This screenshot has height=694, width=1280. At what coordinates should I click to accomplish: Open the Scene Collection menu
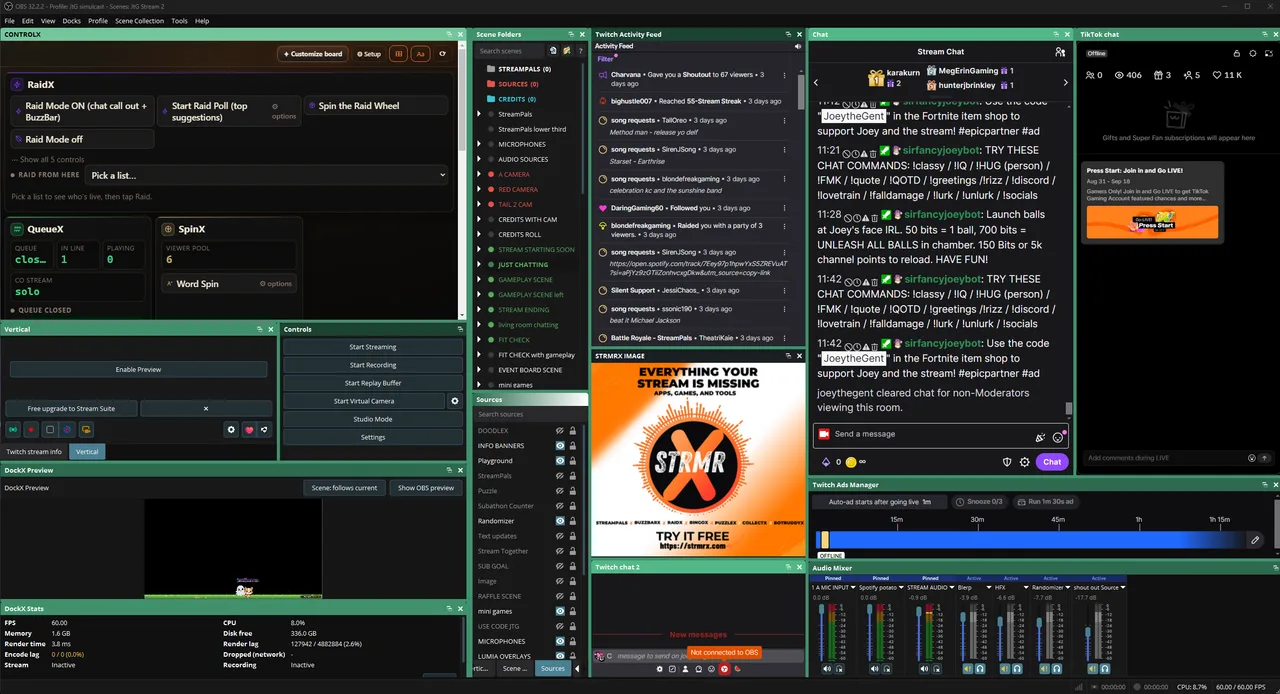(139, 21)
